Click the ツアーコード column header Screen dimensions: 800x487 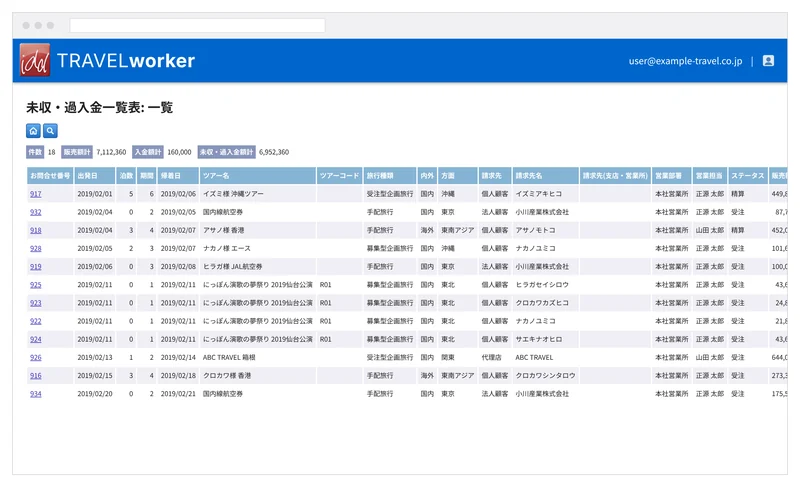tap(339, 175)
